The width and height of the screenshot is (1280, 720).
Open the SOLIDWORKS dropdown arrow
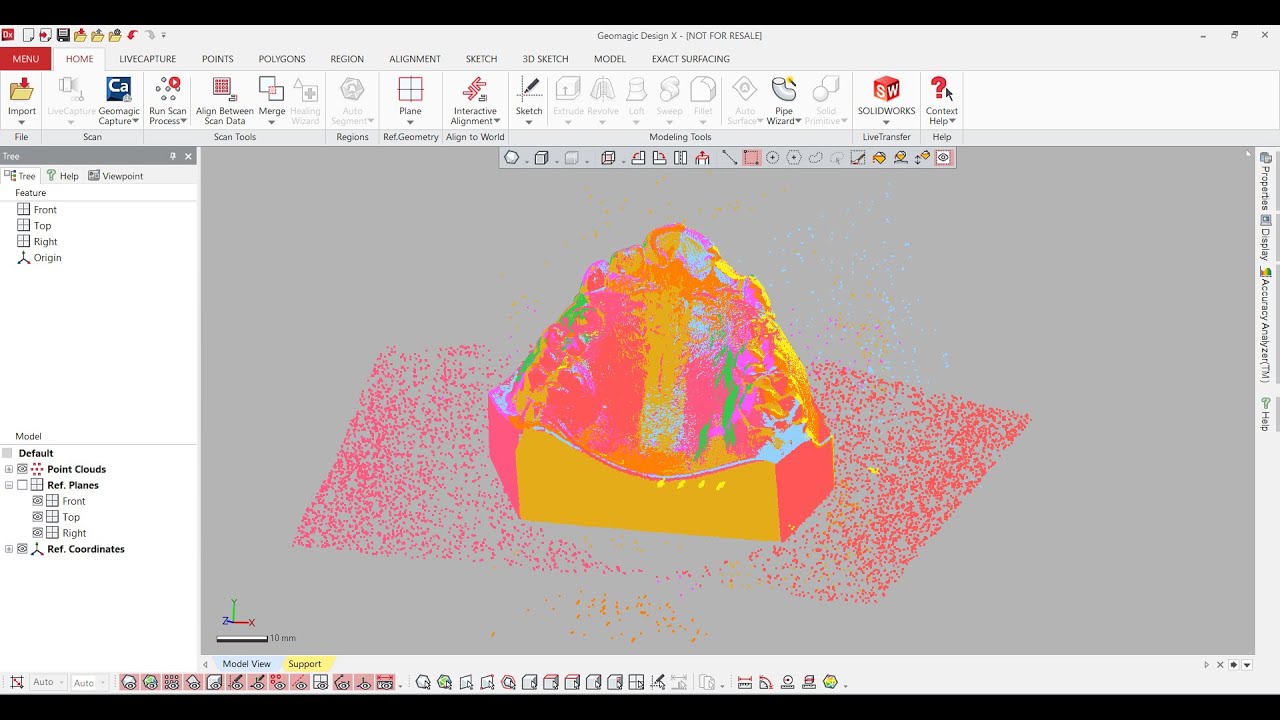886,122
